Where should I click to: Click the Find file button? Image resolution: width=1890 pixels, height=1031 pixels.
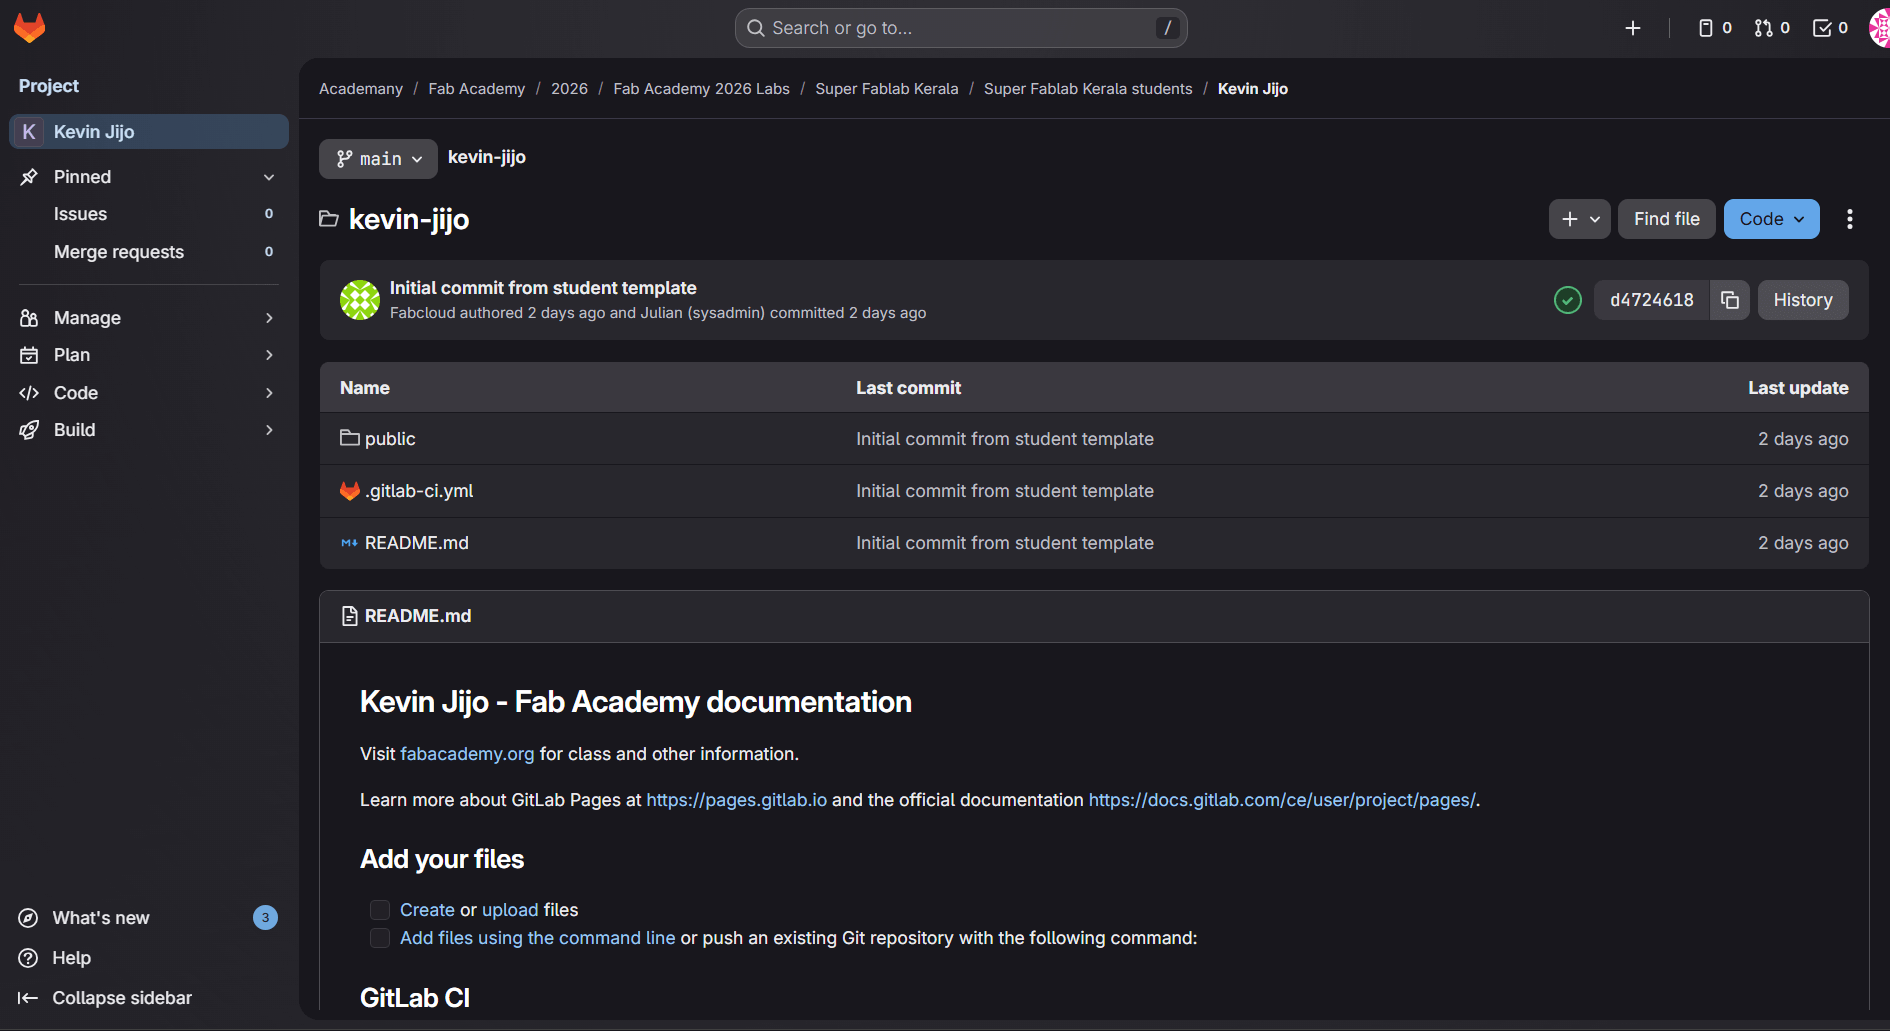[x=1665, y=218]
